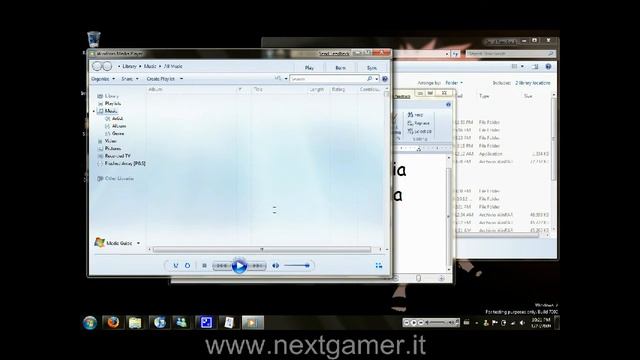640x360 pixels.
Task: Expand the Create Playlist dropdown arrow
Action: coord(181,79)
